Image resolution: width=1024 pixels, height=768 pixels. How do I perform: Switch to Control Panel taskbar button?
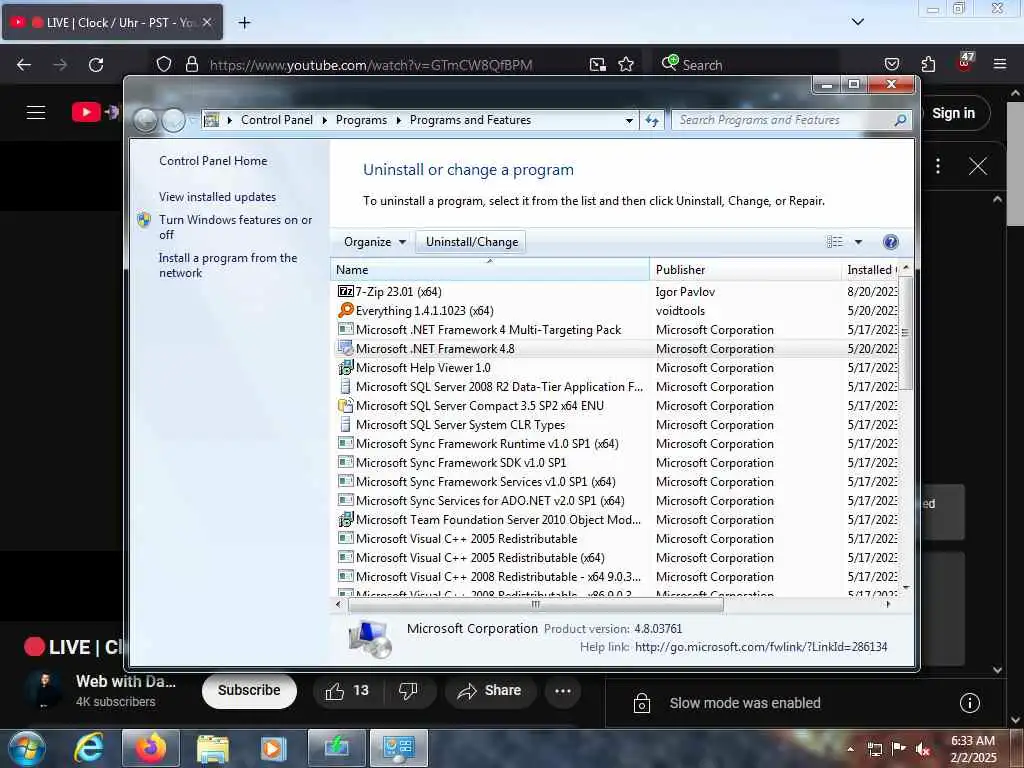[399, 748]
